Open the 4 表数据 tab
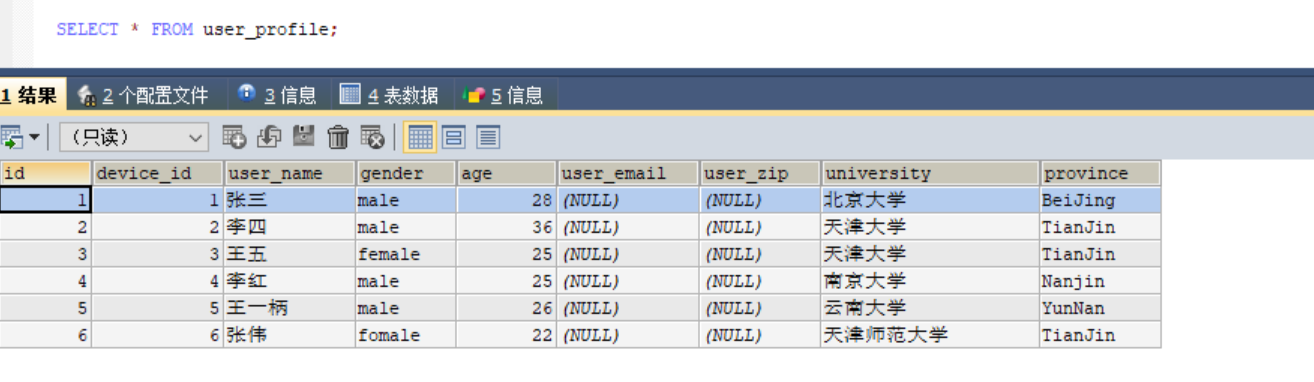 coord(390,96)
